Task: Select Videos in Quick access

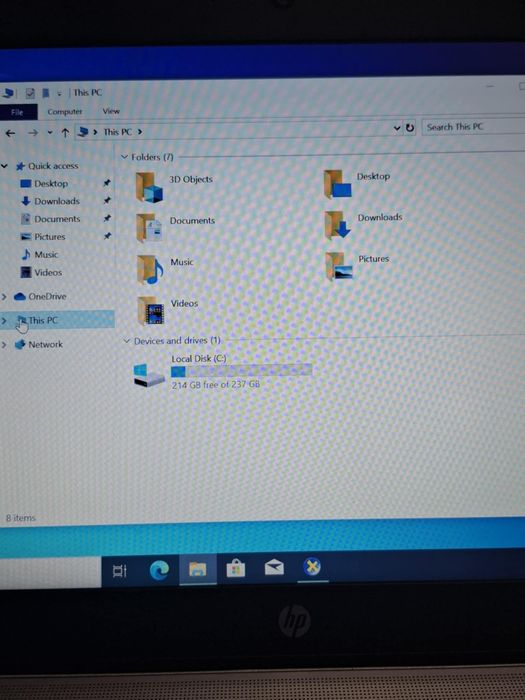Action: point(48,272)
